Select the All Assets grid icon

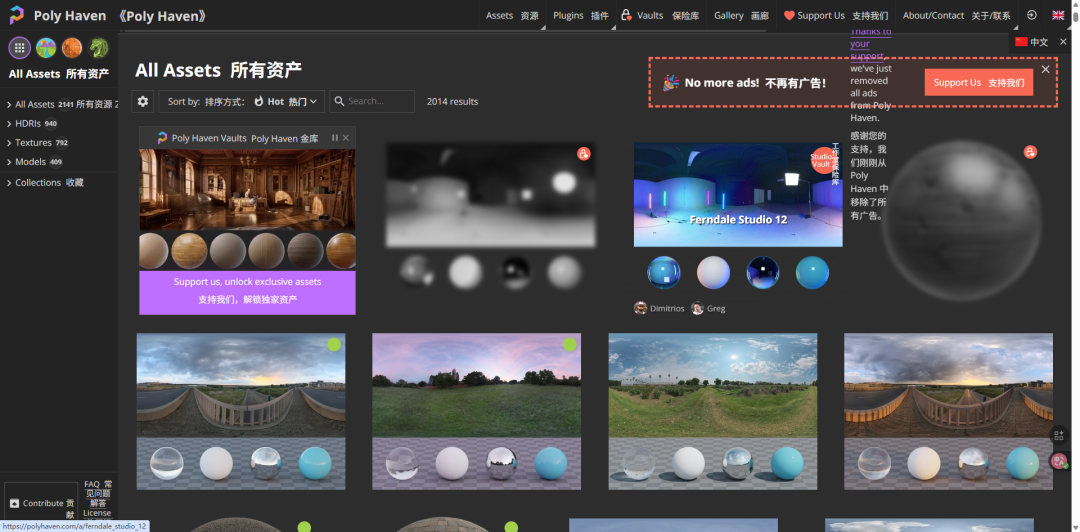click(19, 48)
